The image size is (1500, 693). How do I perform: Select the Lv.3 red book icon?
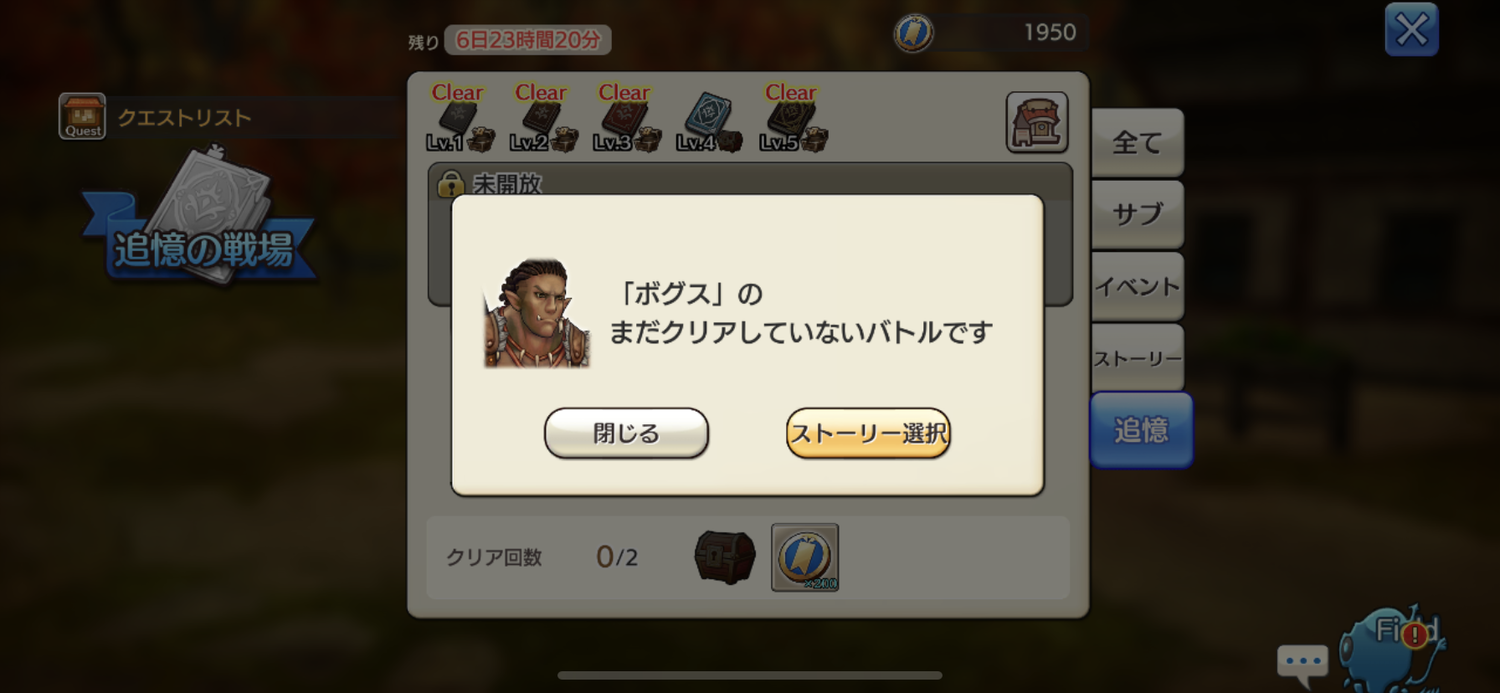coord(626,121)
